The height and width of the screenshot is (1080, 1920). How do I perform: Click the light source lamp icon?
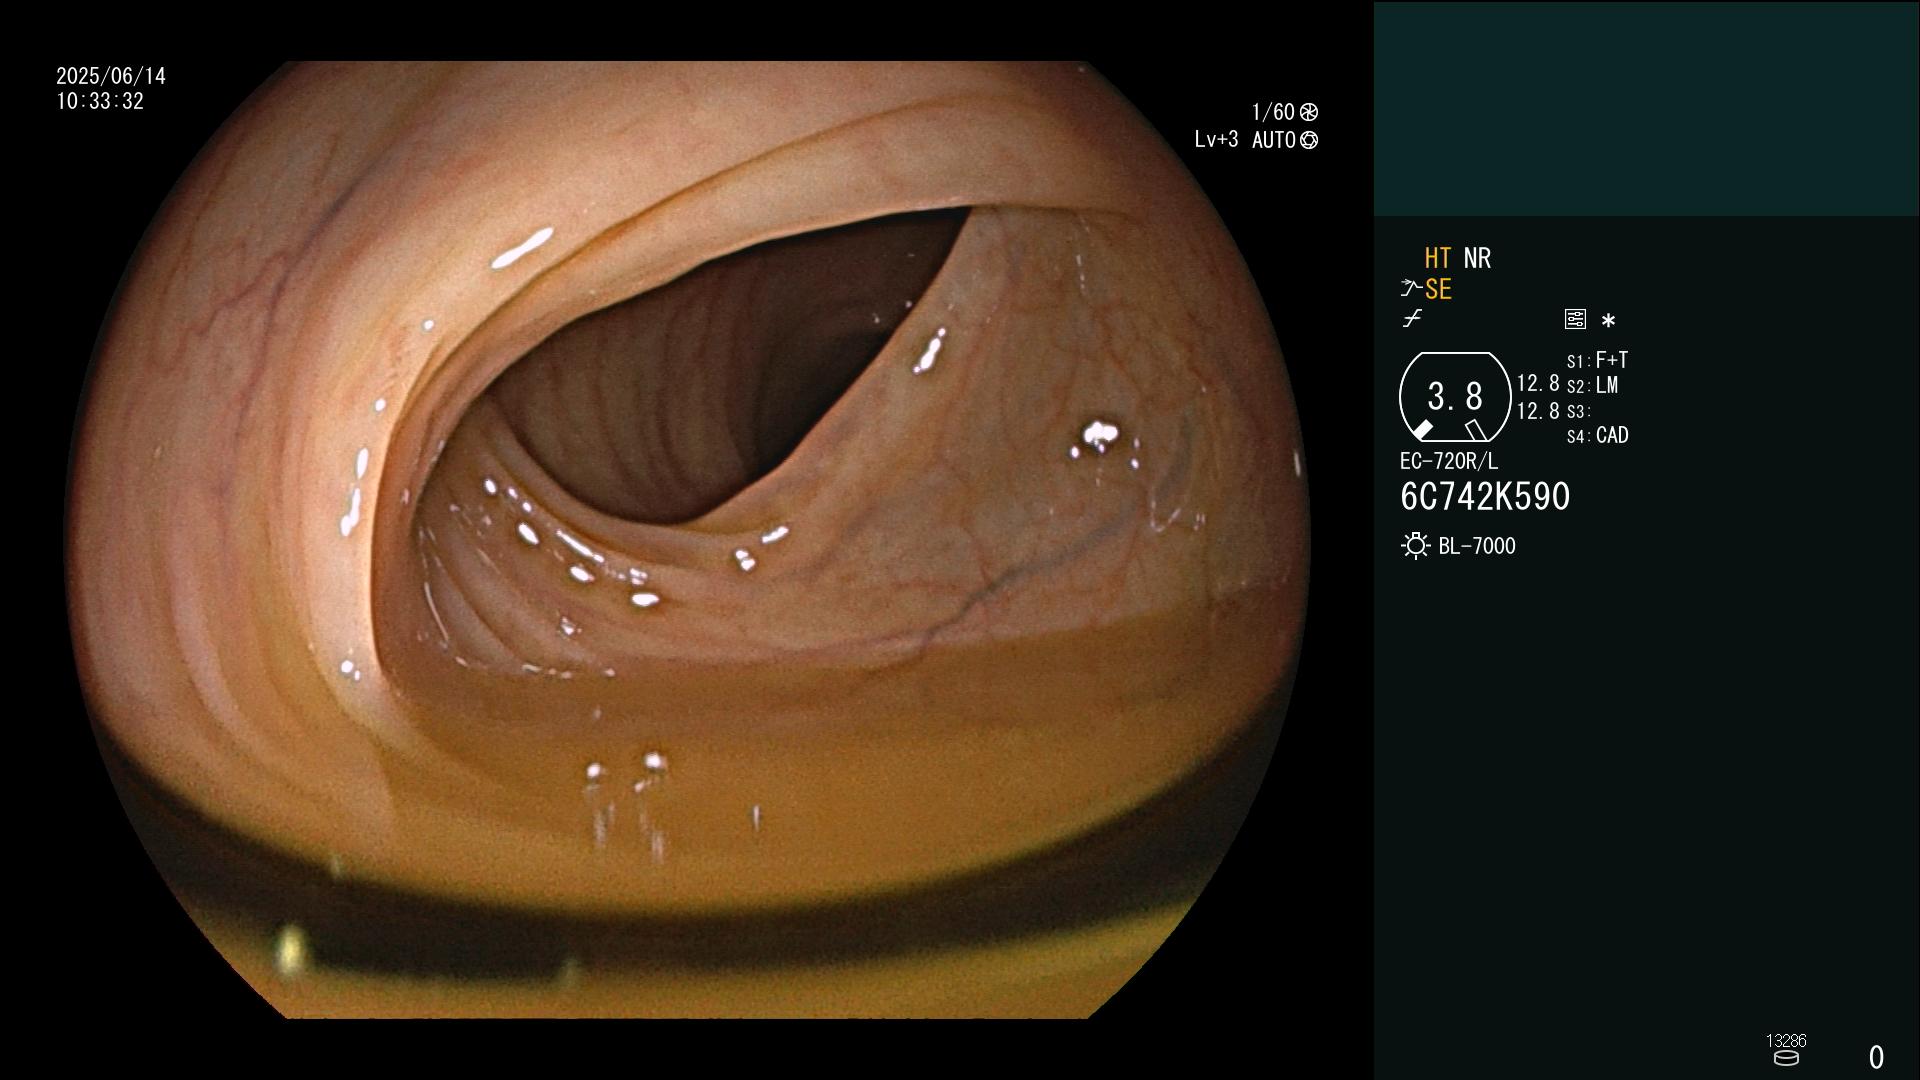[x=1416, y=546]
